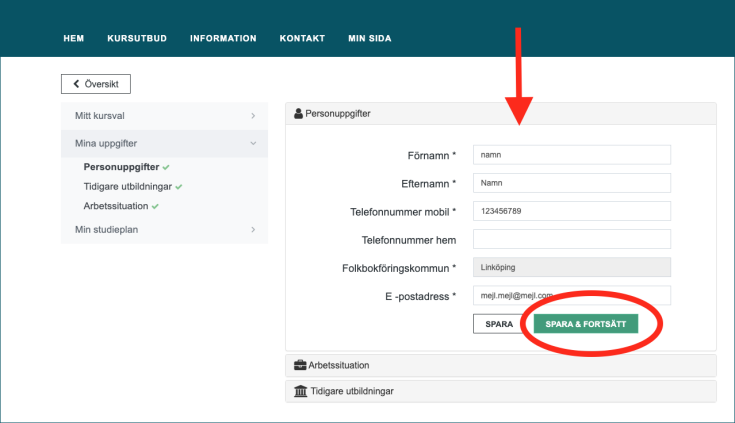Click the green checkmark next to Personuppgifter

[x=166, y=167]
